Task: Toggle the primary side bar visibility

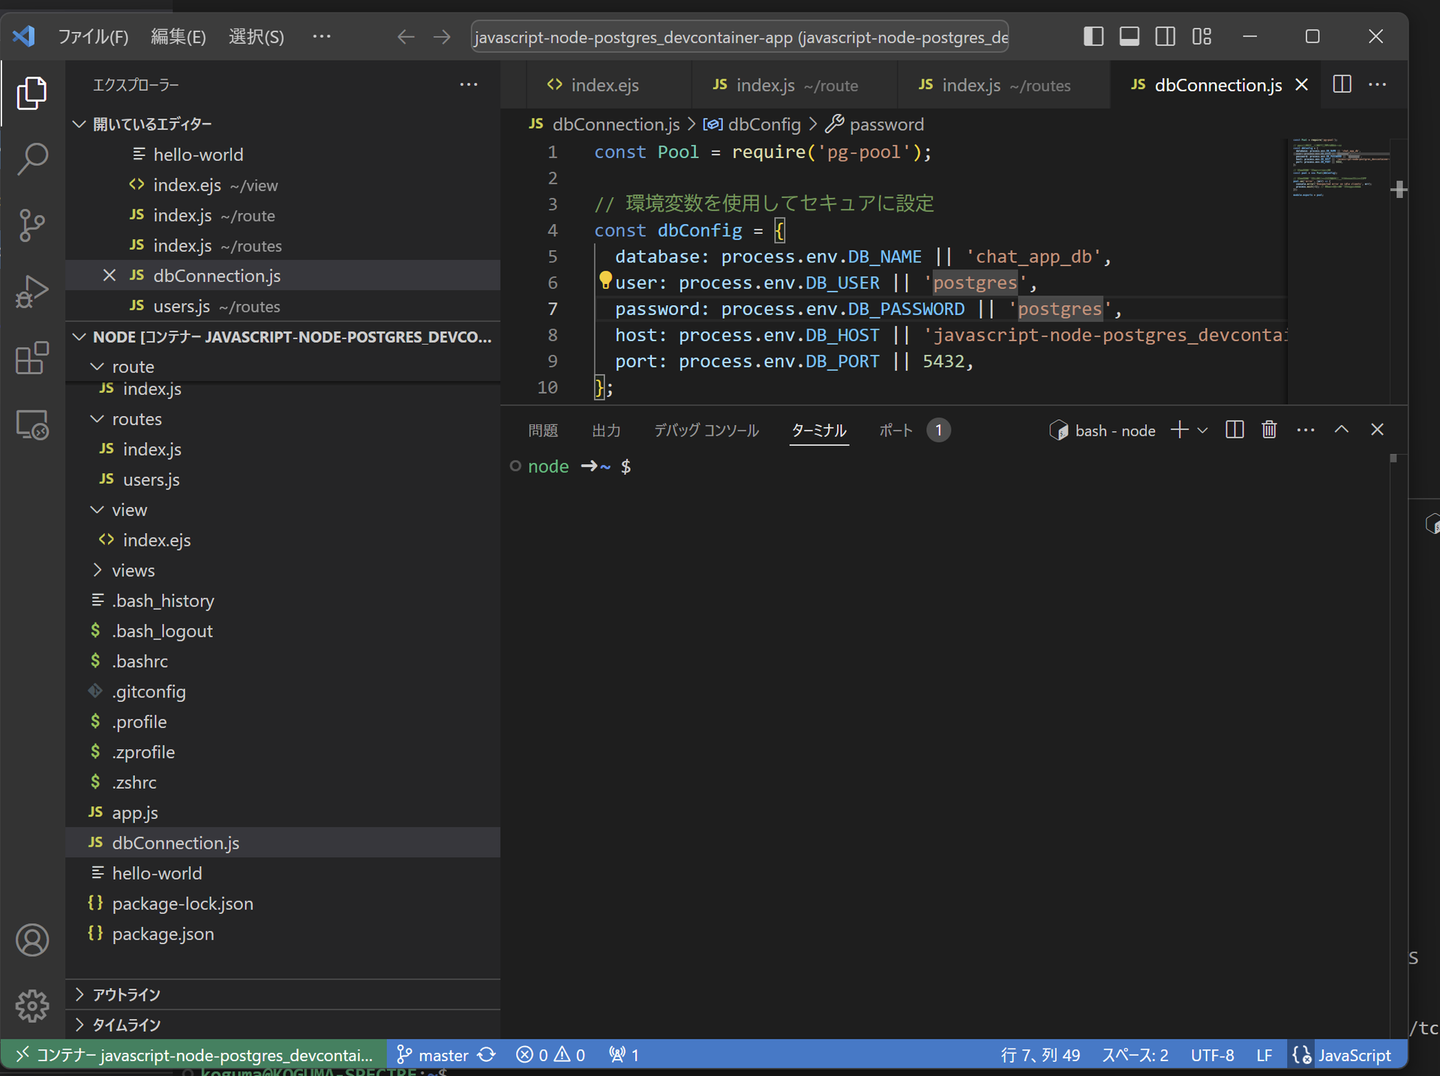Action: tap(1093, 37)
